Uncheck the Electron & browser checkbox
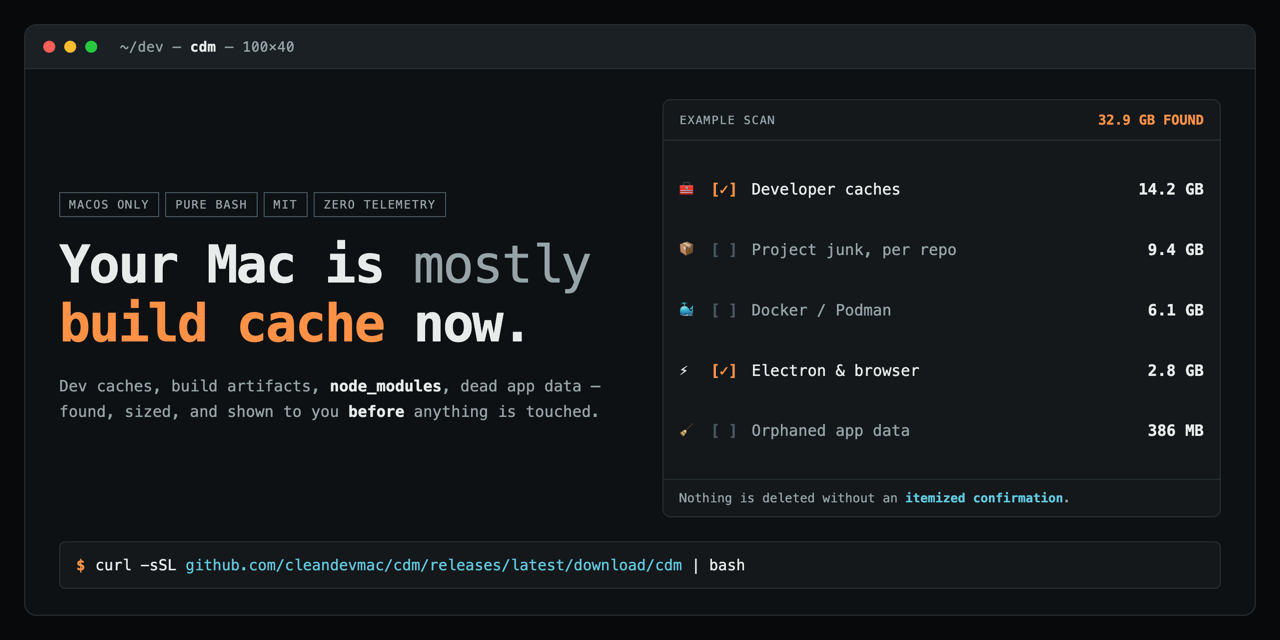 click(x=724, y=370)
